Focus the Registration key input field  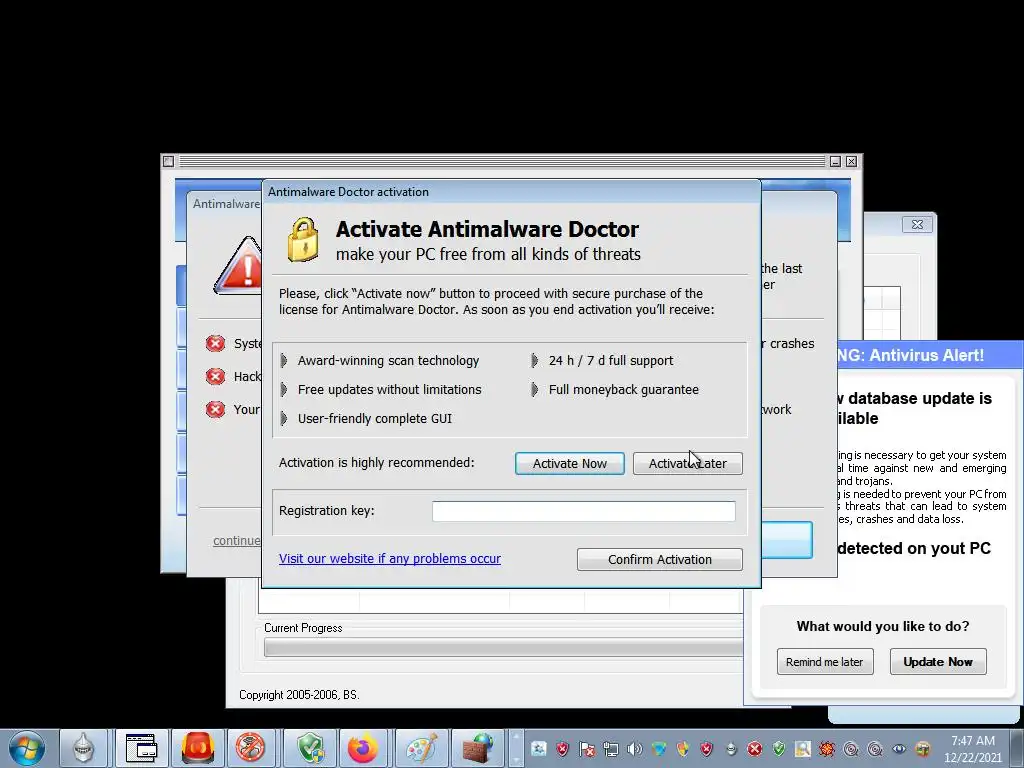pos(584,511)
